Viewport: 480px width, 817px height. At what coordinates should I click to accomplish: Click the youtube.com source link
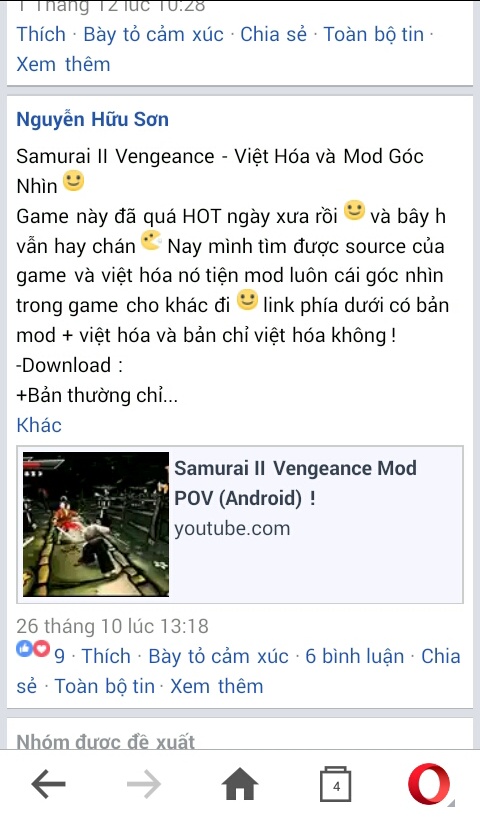(232, 528)
